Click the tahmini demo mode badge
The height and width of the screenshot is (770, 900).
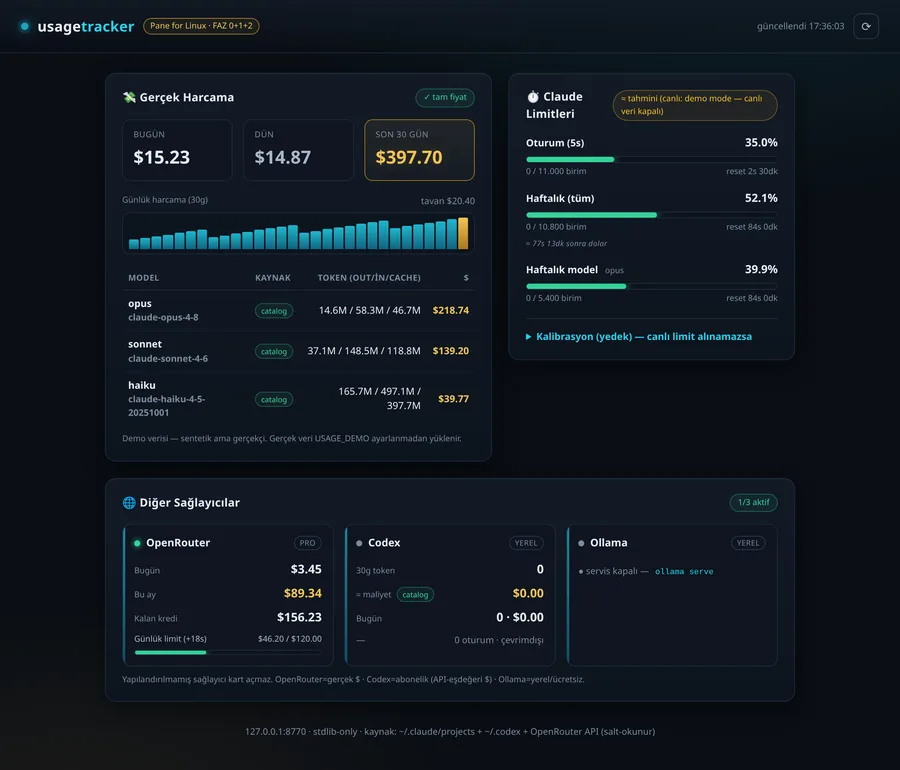pos(695,105)
